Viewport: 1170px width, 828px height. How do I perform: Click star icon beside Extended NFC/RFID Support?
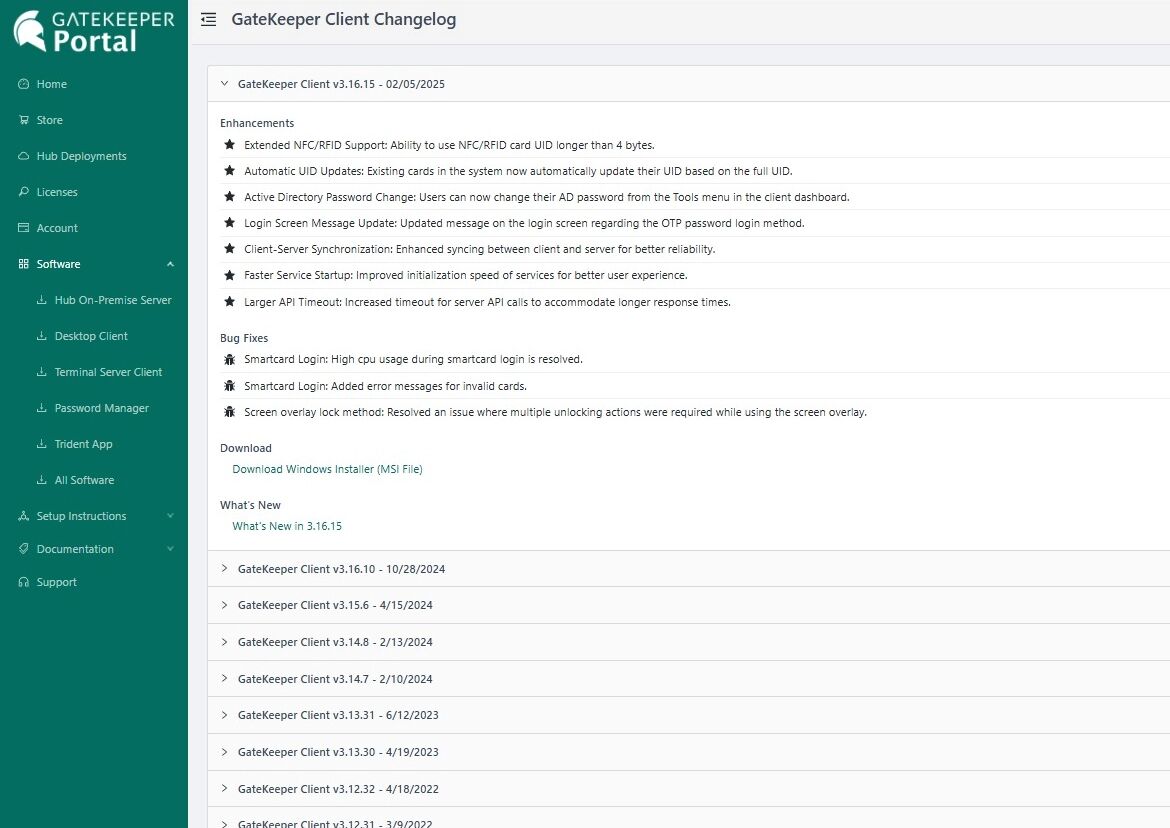point(230,145)
